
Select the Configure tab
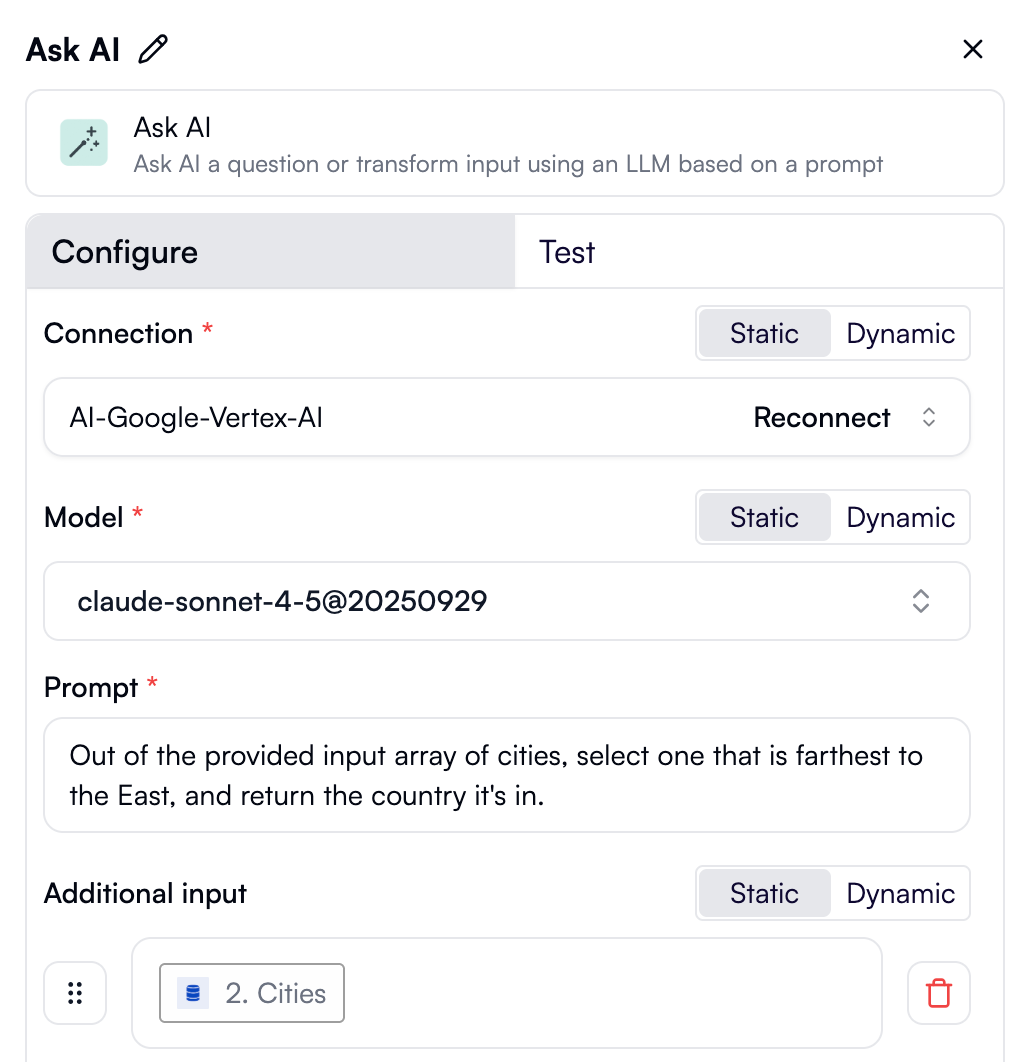(x=124, y=252)
